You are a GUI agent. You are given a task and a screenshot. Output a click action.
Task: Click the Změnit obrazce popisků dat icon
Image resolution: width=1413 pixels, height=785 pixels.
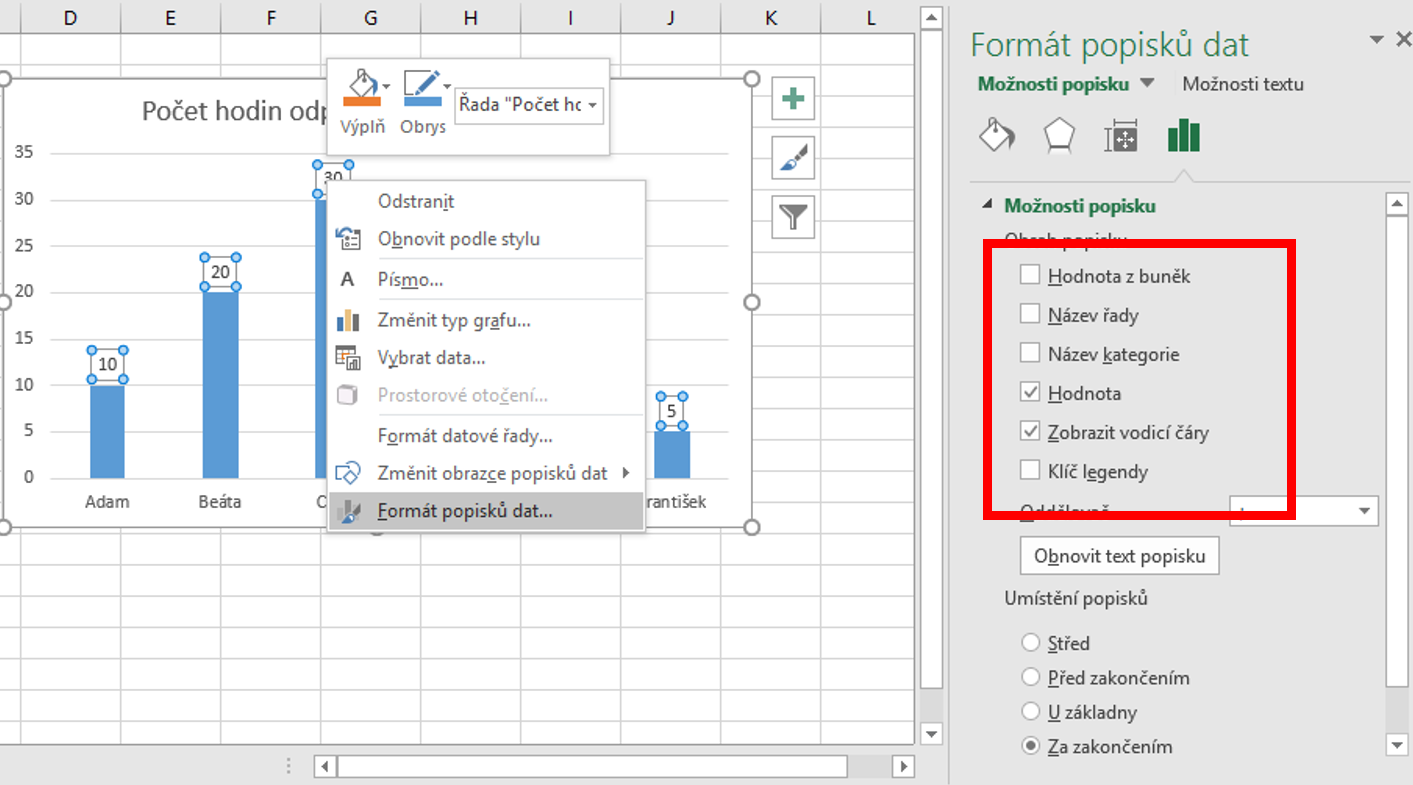[348, 473]
